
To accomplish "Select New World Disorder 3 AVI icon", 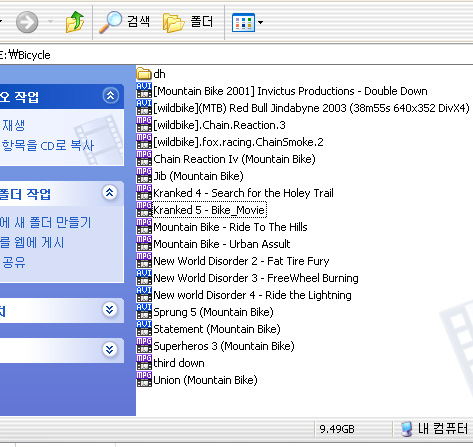I will tap(144, 278).
